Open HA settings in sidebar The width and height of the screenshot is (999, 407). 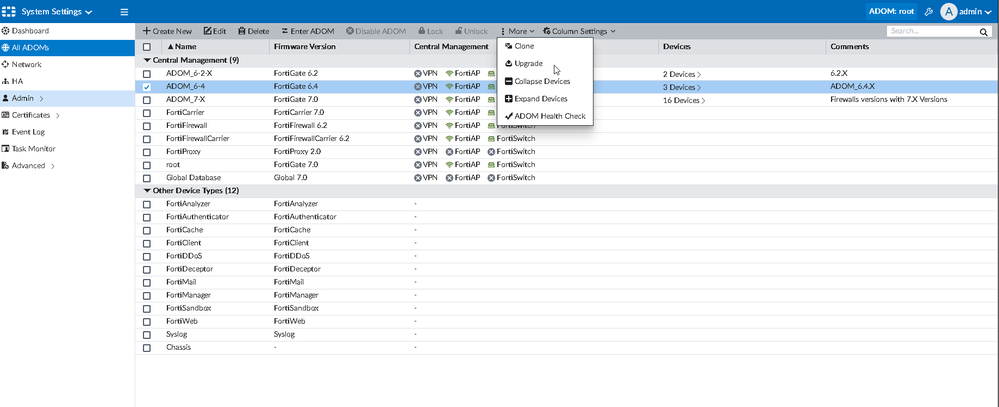[17, 81]
